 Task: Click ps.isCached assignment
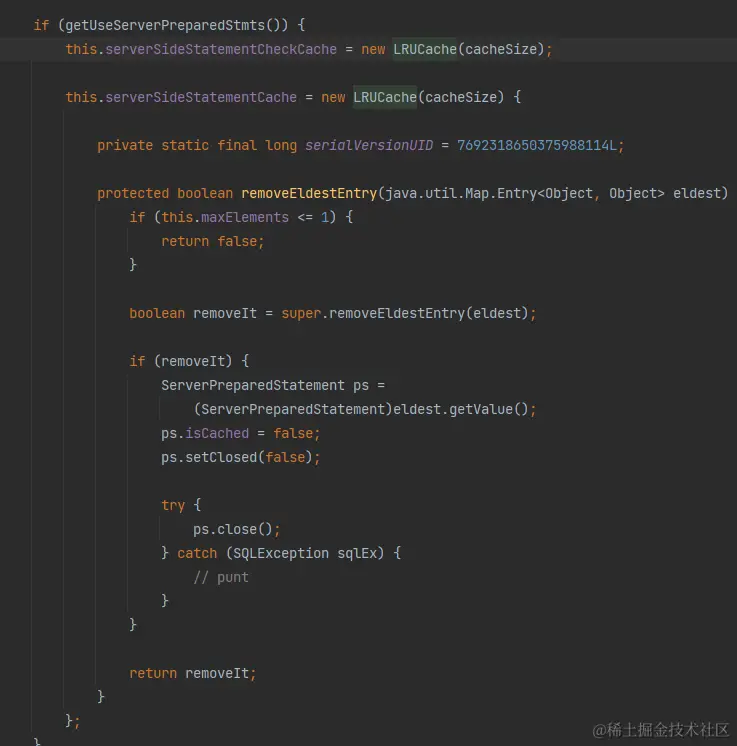pyautogui.click(x=240, y=433)
